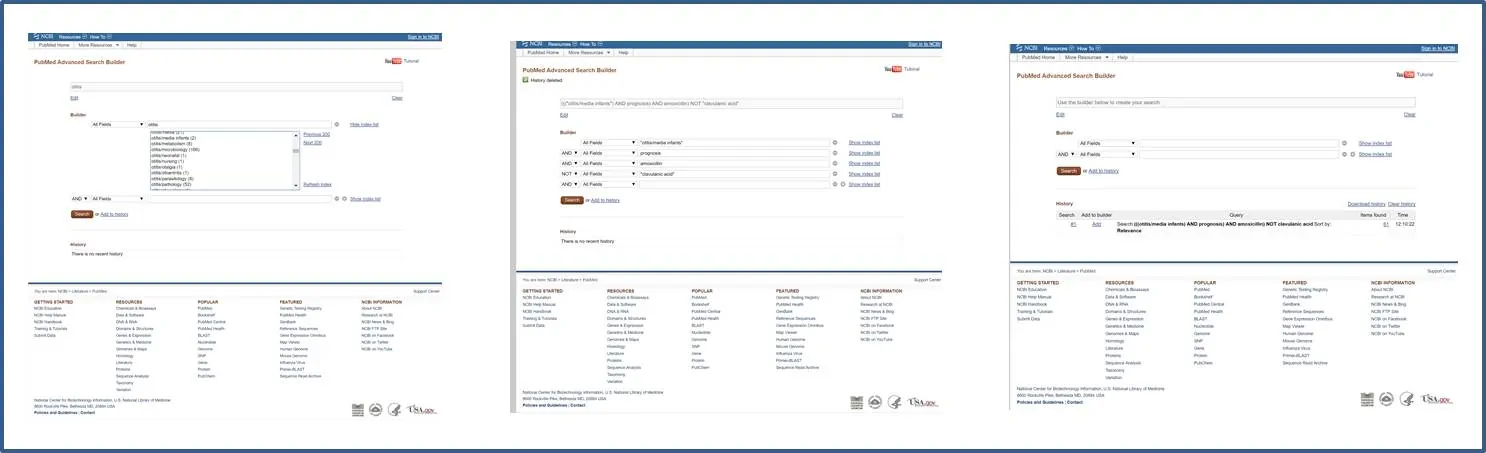This screenshot has width=1486, height=453.
Task: Open All Fields dropdown beside the 'prognosis' term
Action: (608, 153)
